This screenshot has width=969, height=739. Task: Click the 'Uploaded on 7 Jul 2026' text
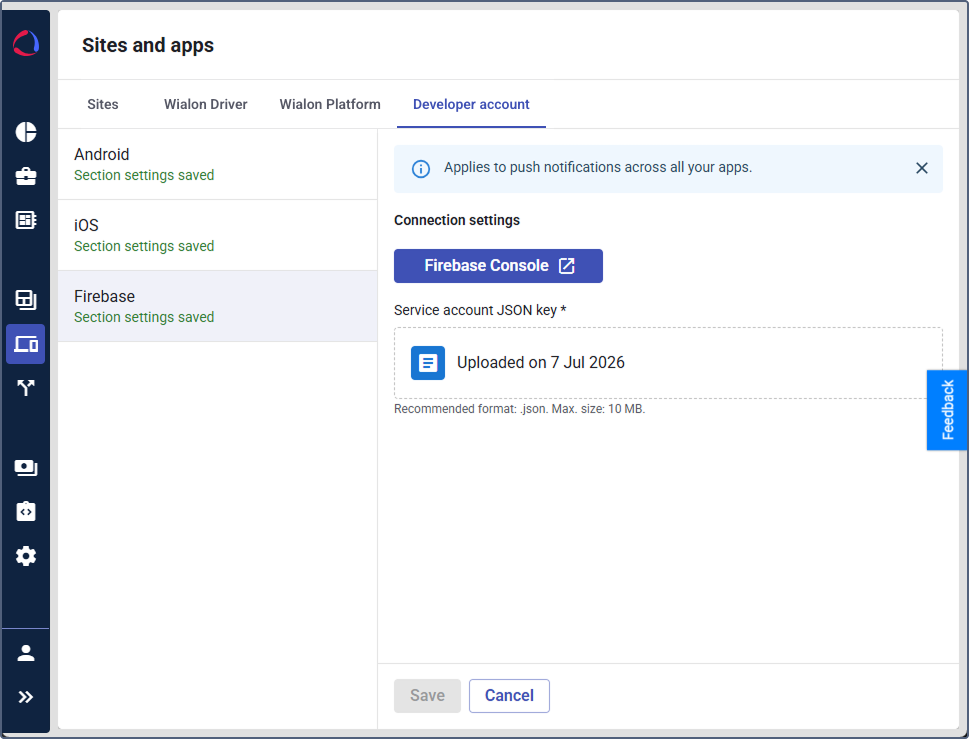pos(541,363)
